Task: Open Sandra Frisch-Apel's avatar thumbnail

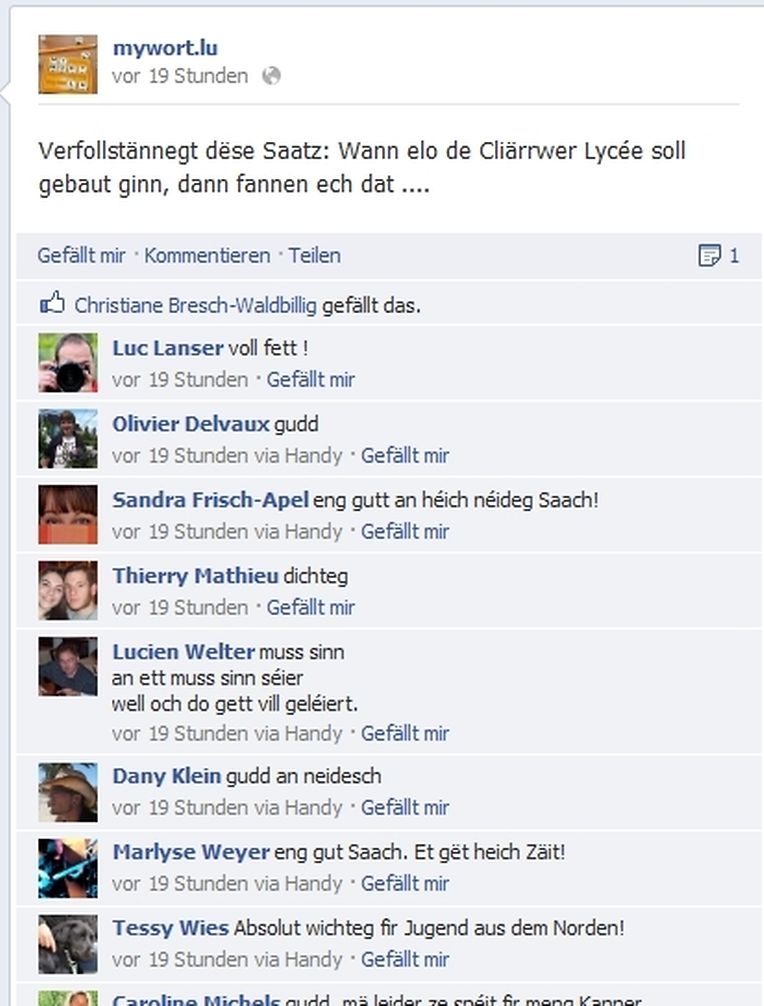Action: click(68, 515)
